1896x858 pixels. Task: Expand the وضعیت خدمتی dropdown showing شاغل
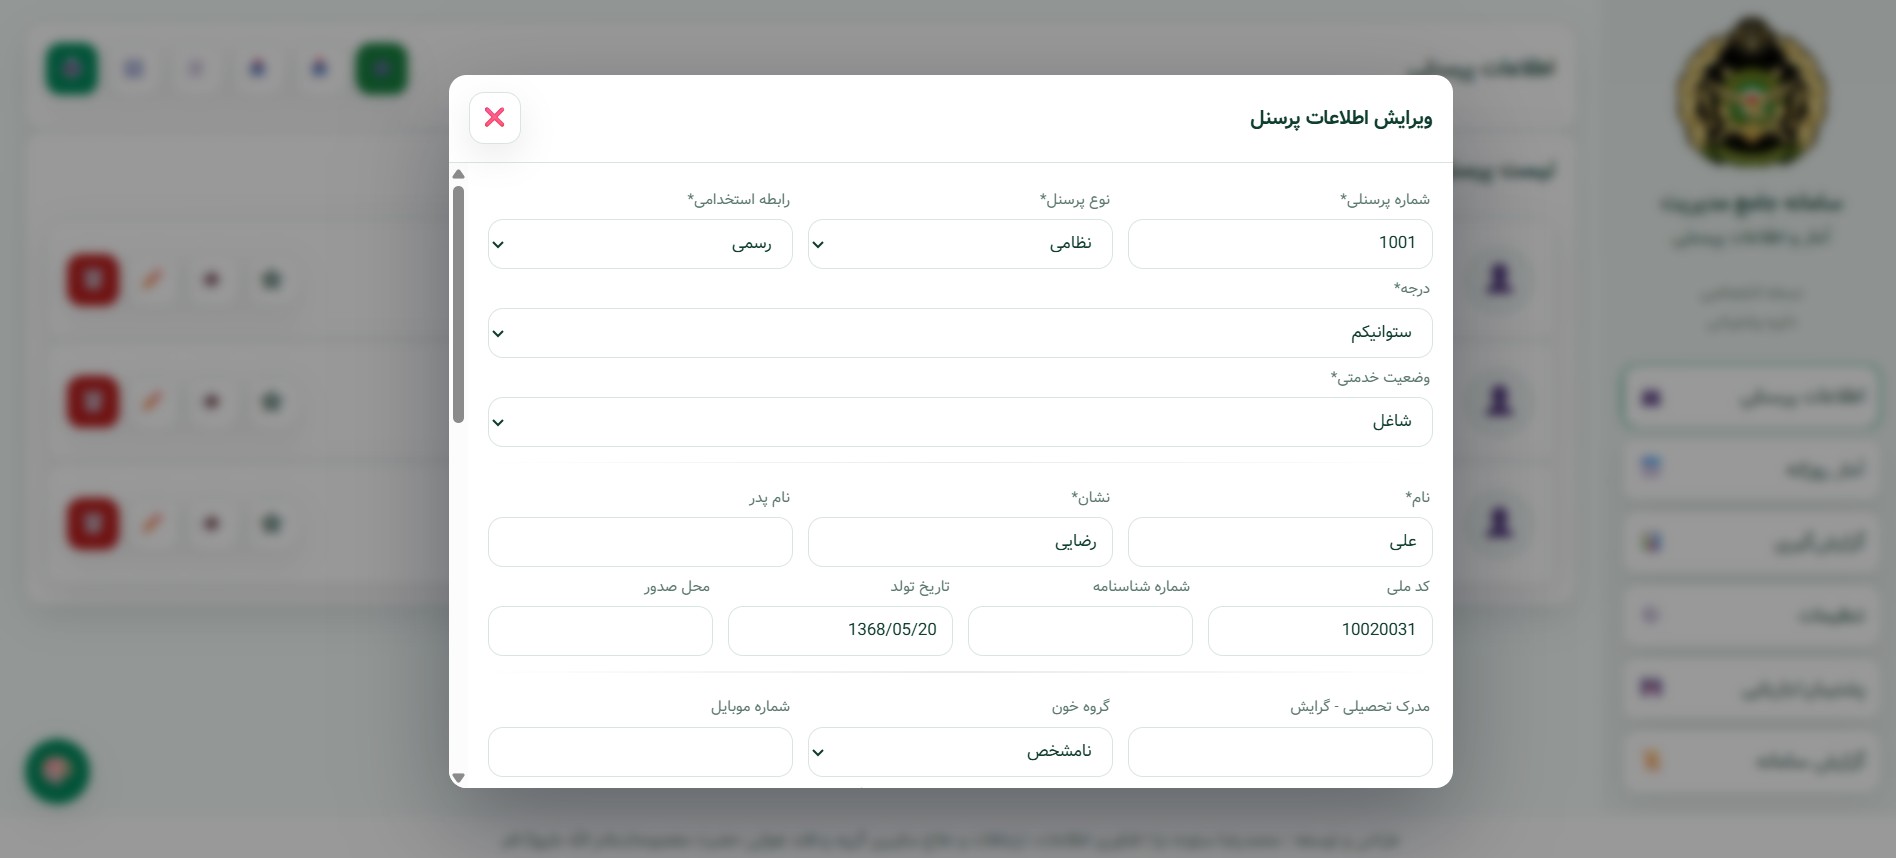(x=959, y=422)
